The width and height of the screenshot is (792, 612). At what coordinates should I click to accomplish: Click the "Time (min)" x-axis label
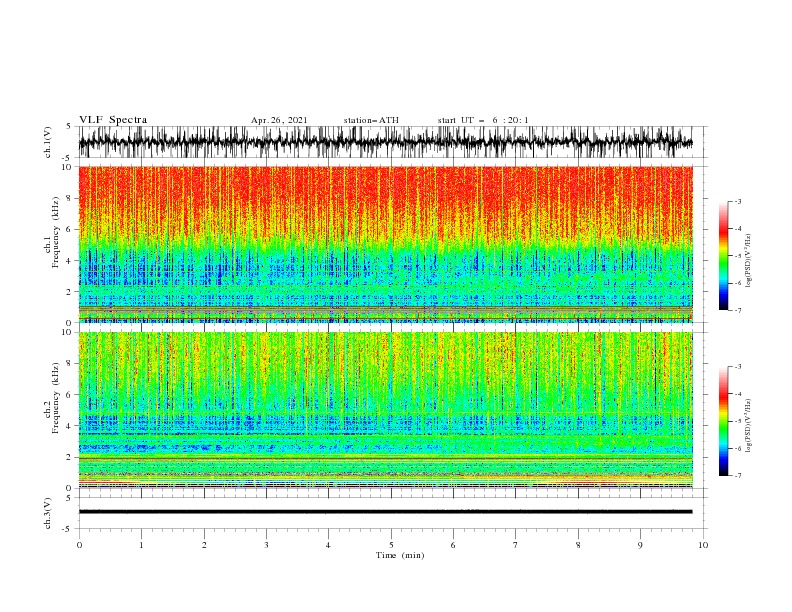[400, 555]
